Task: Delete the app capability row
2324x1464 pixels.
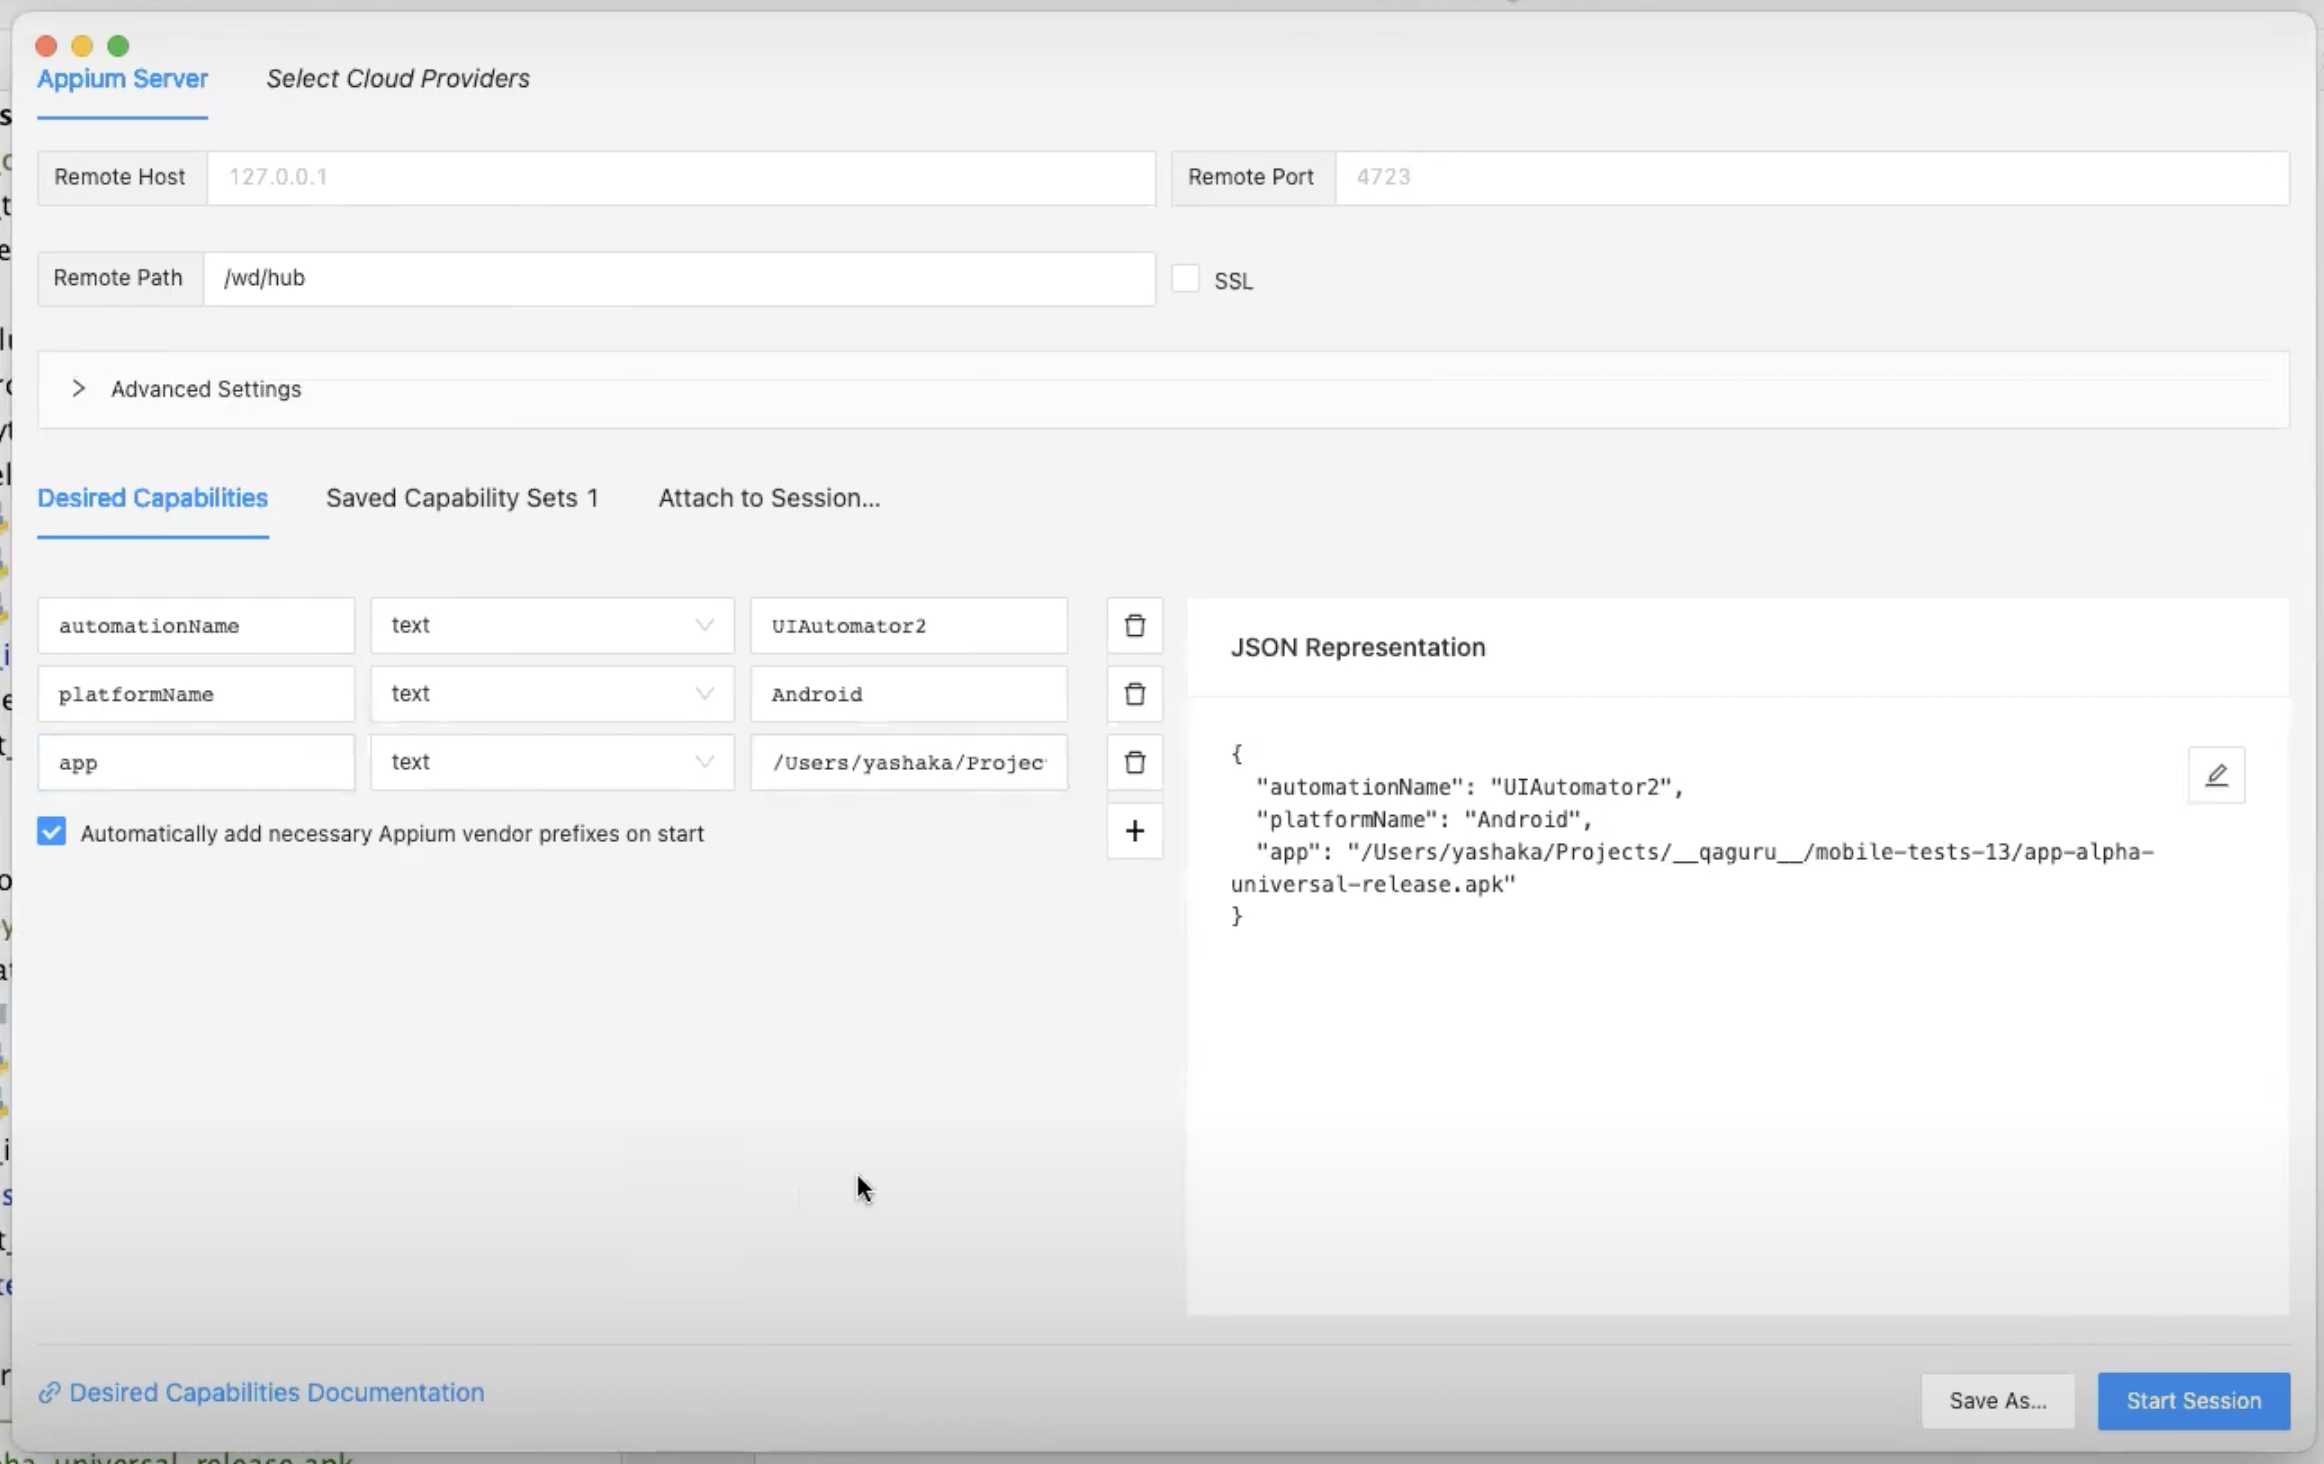Action: tap(1134, 763)
